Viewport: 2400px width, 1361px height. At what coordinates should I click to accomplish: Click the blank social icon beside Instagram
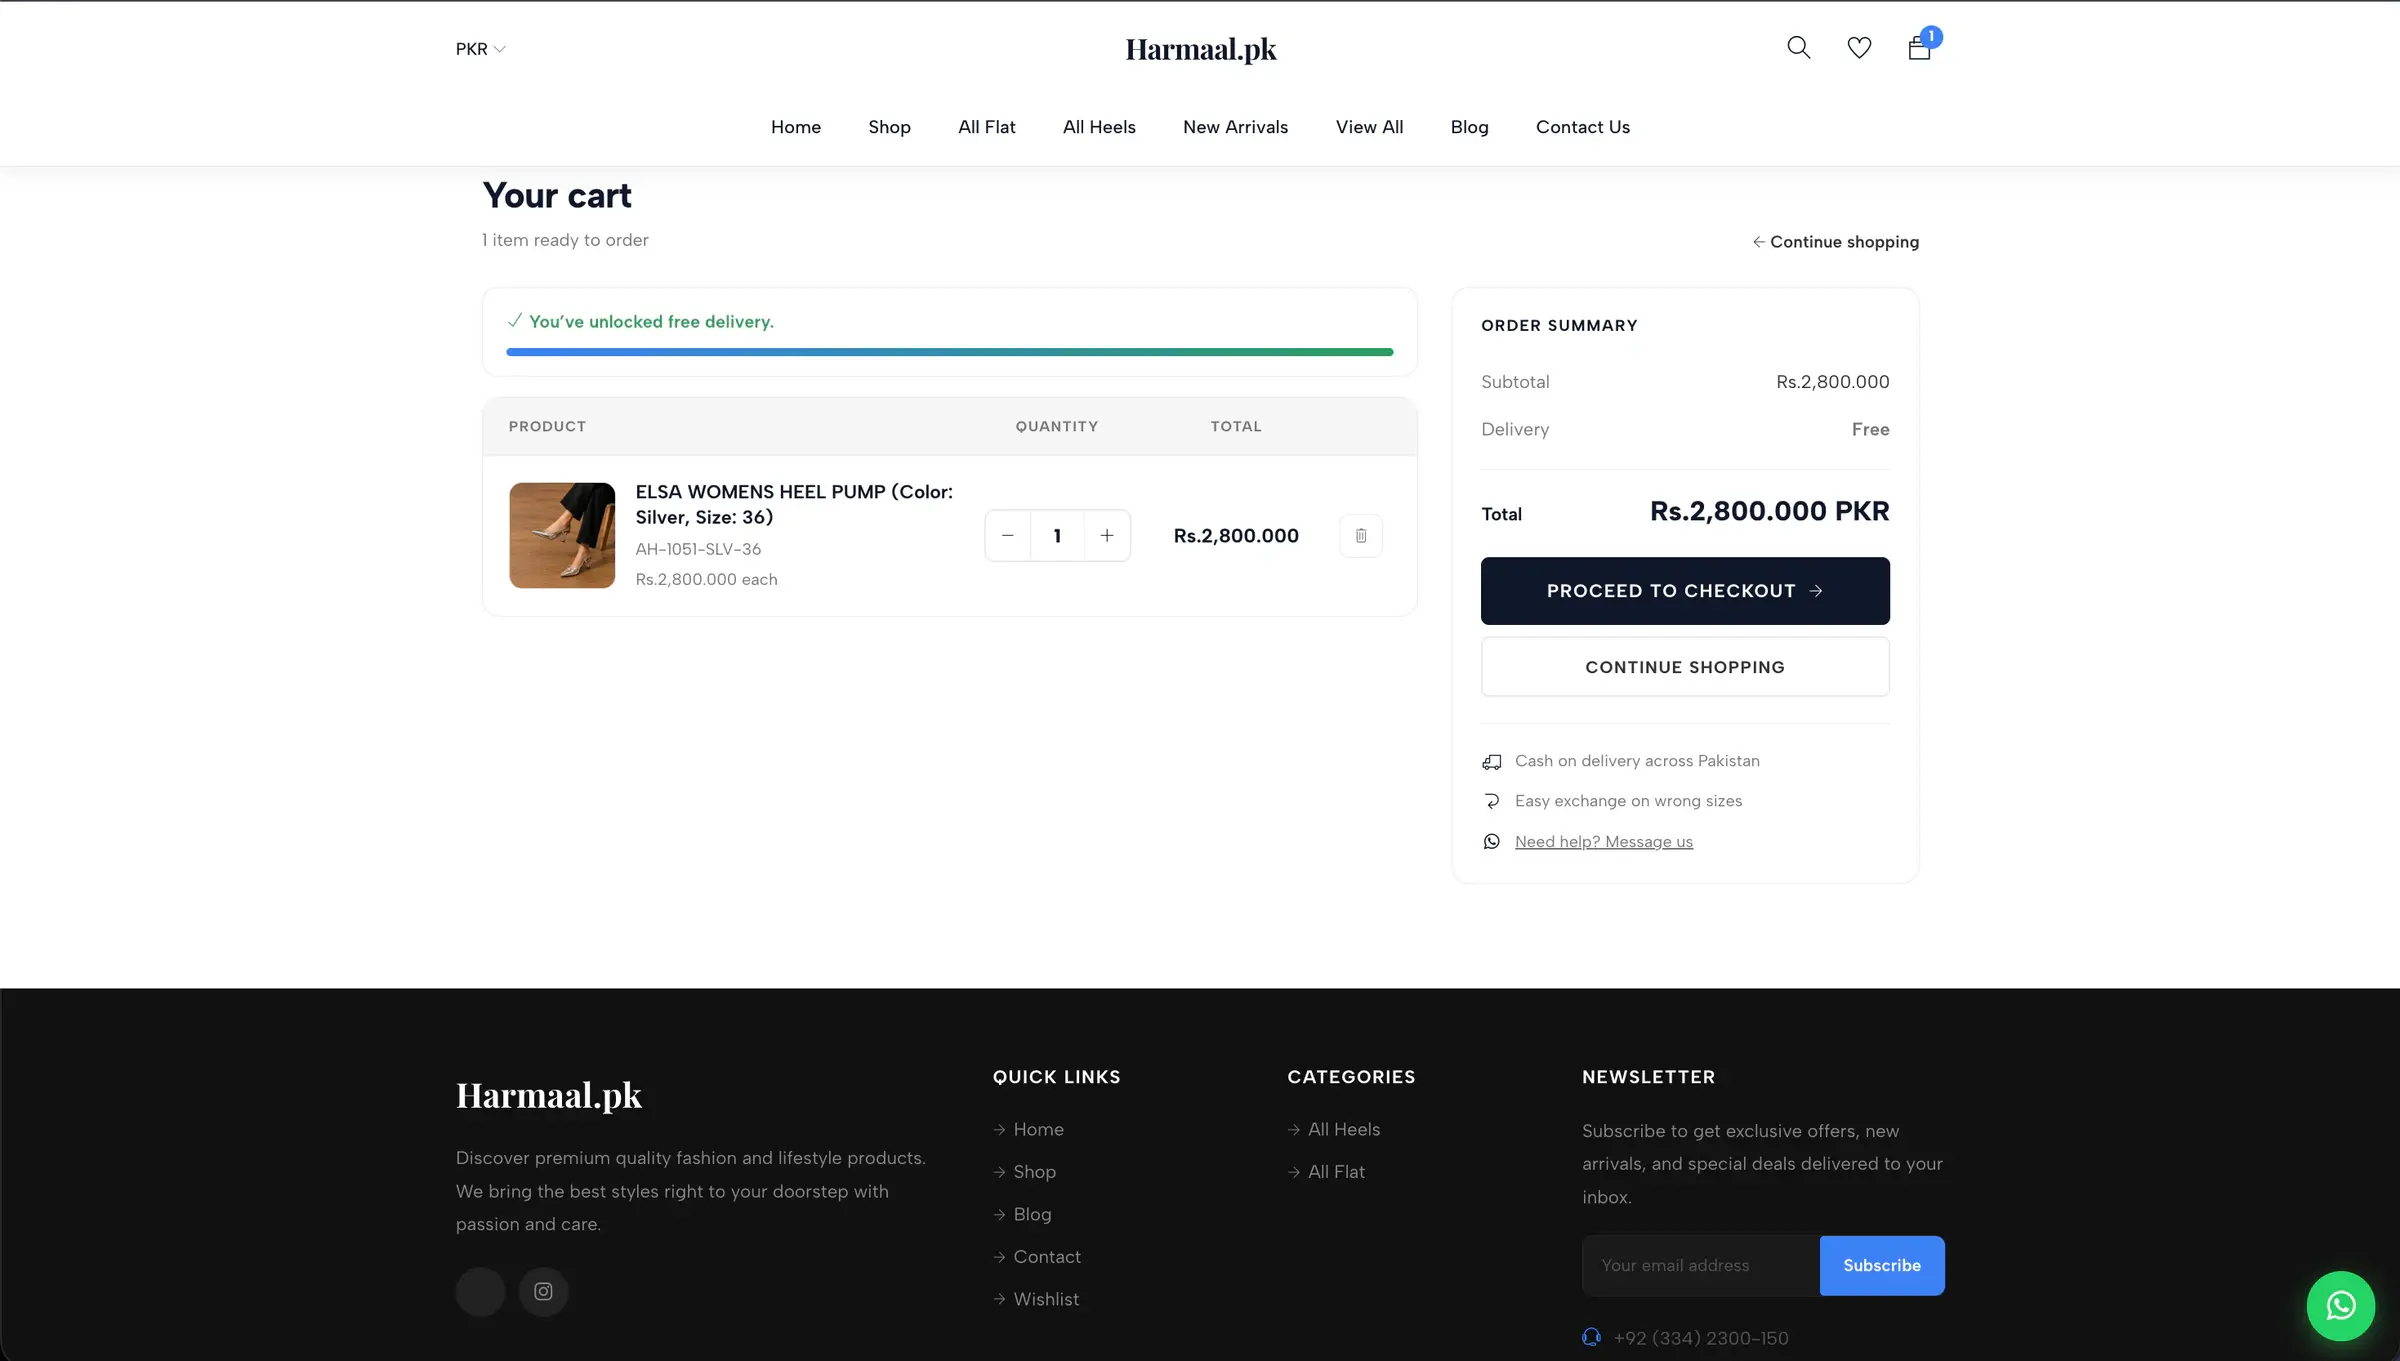point(481,1291)
